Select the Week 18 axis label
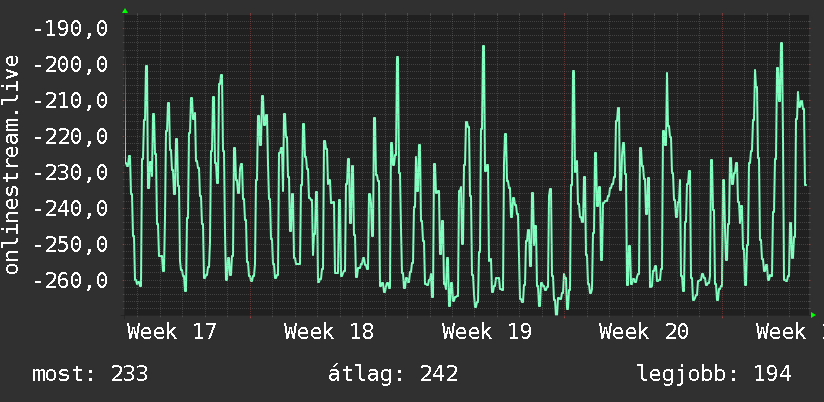 (329, 332)
